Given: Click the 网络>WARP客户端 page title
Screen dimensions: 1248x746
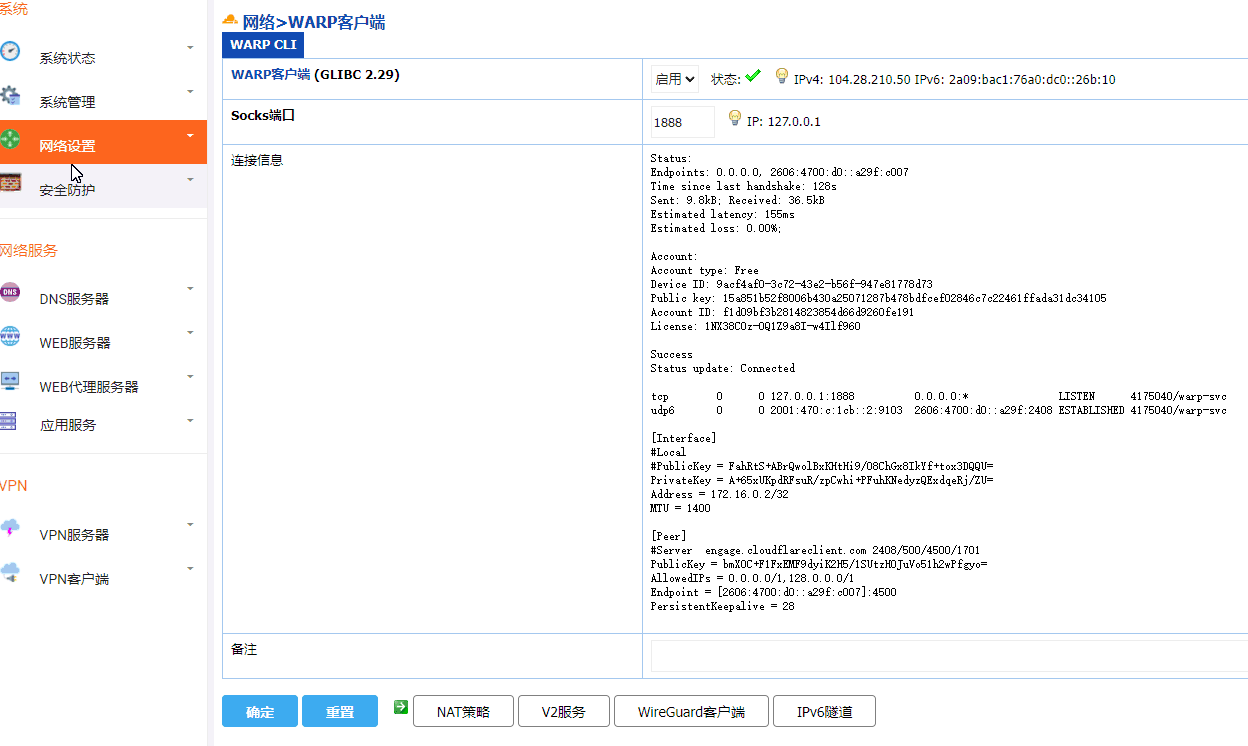Looking at the screenshot, I should coord(314,22).
